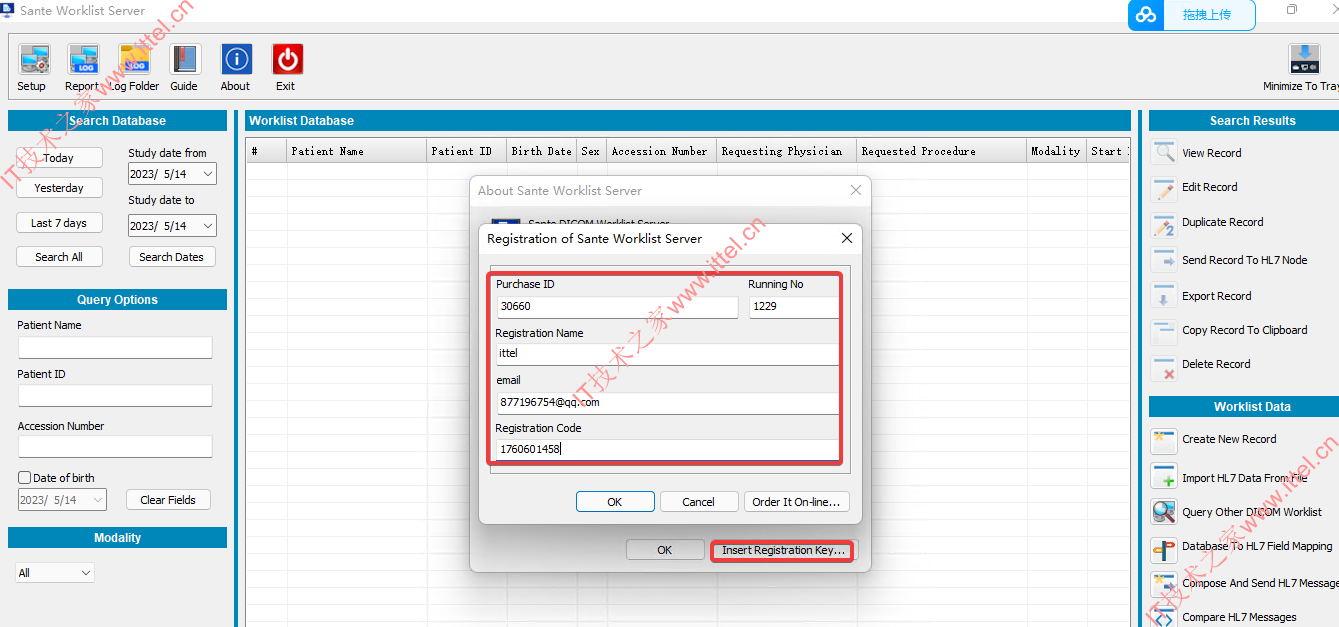The height and width of the screenshot is (627, 1339).
Task: Click the Running No field
Action: pyautogui.click(x=794, y=306)
